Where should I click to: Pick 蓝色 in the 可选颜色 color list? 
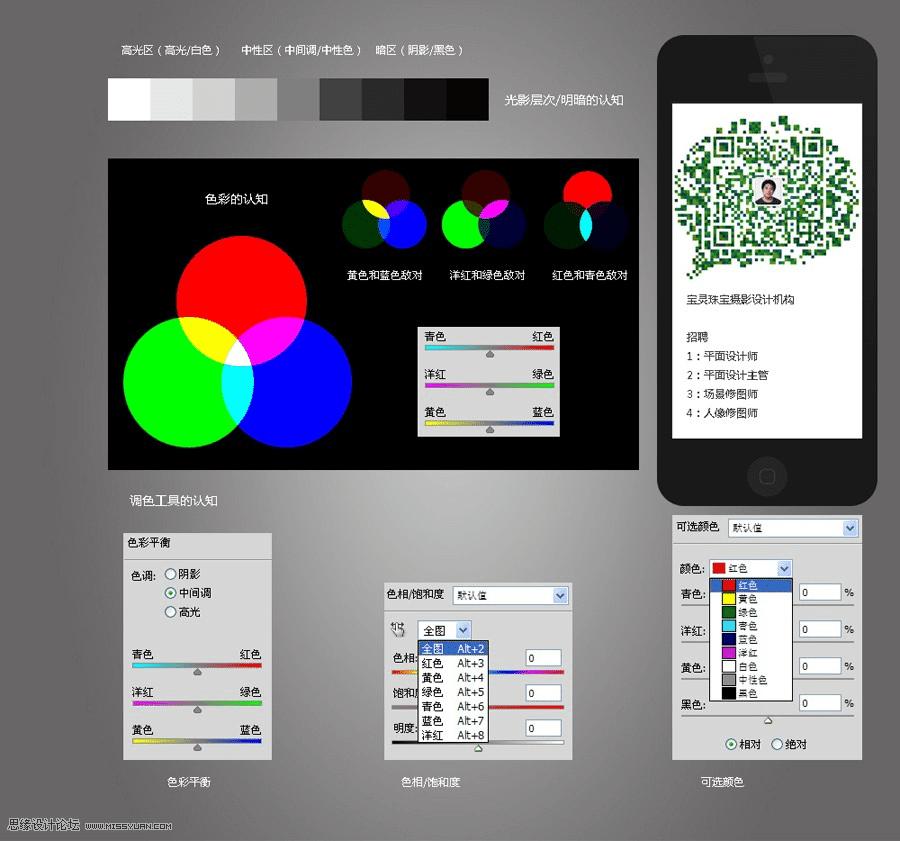coord(751,639)
